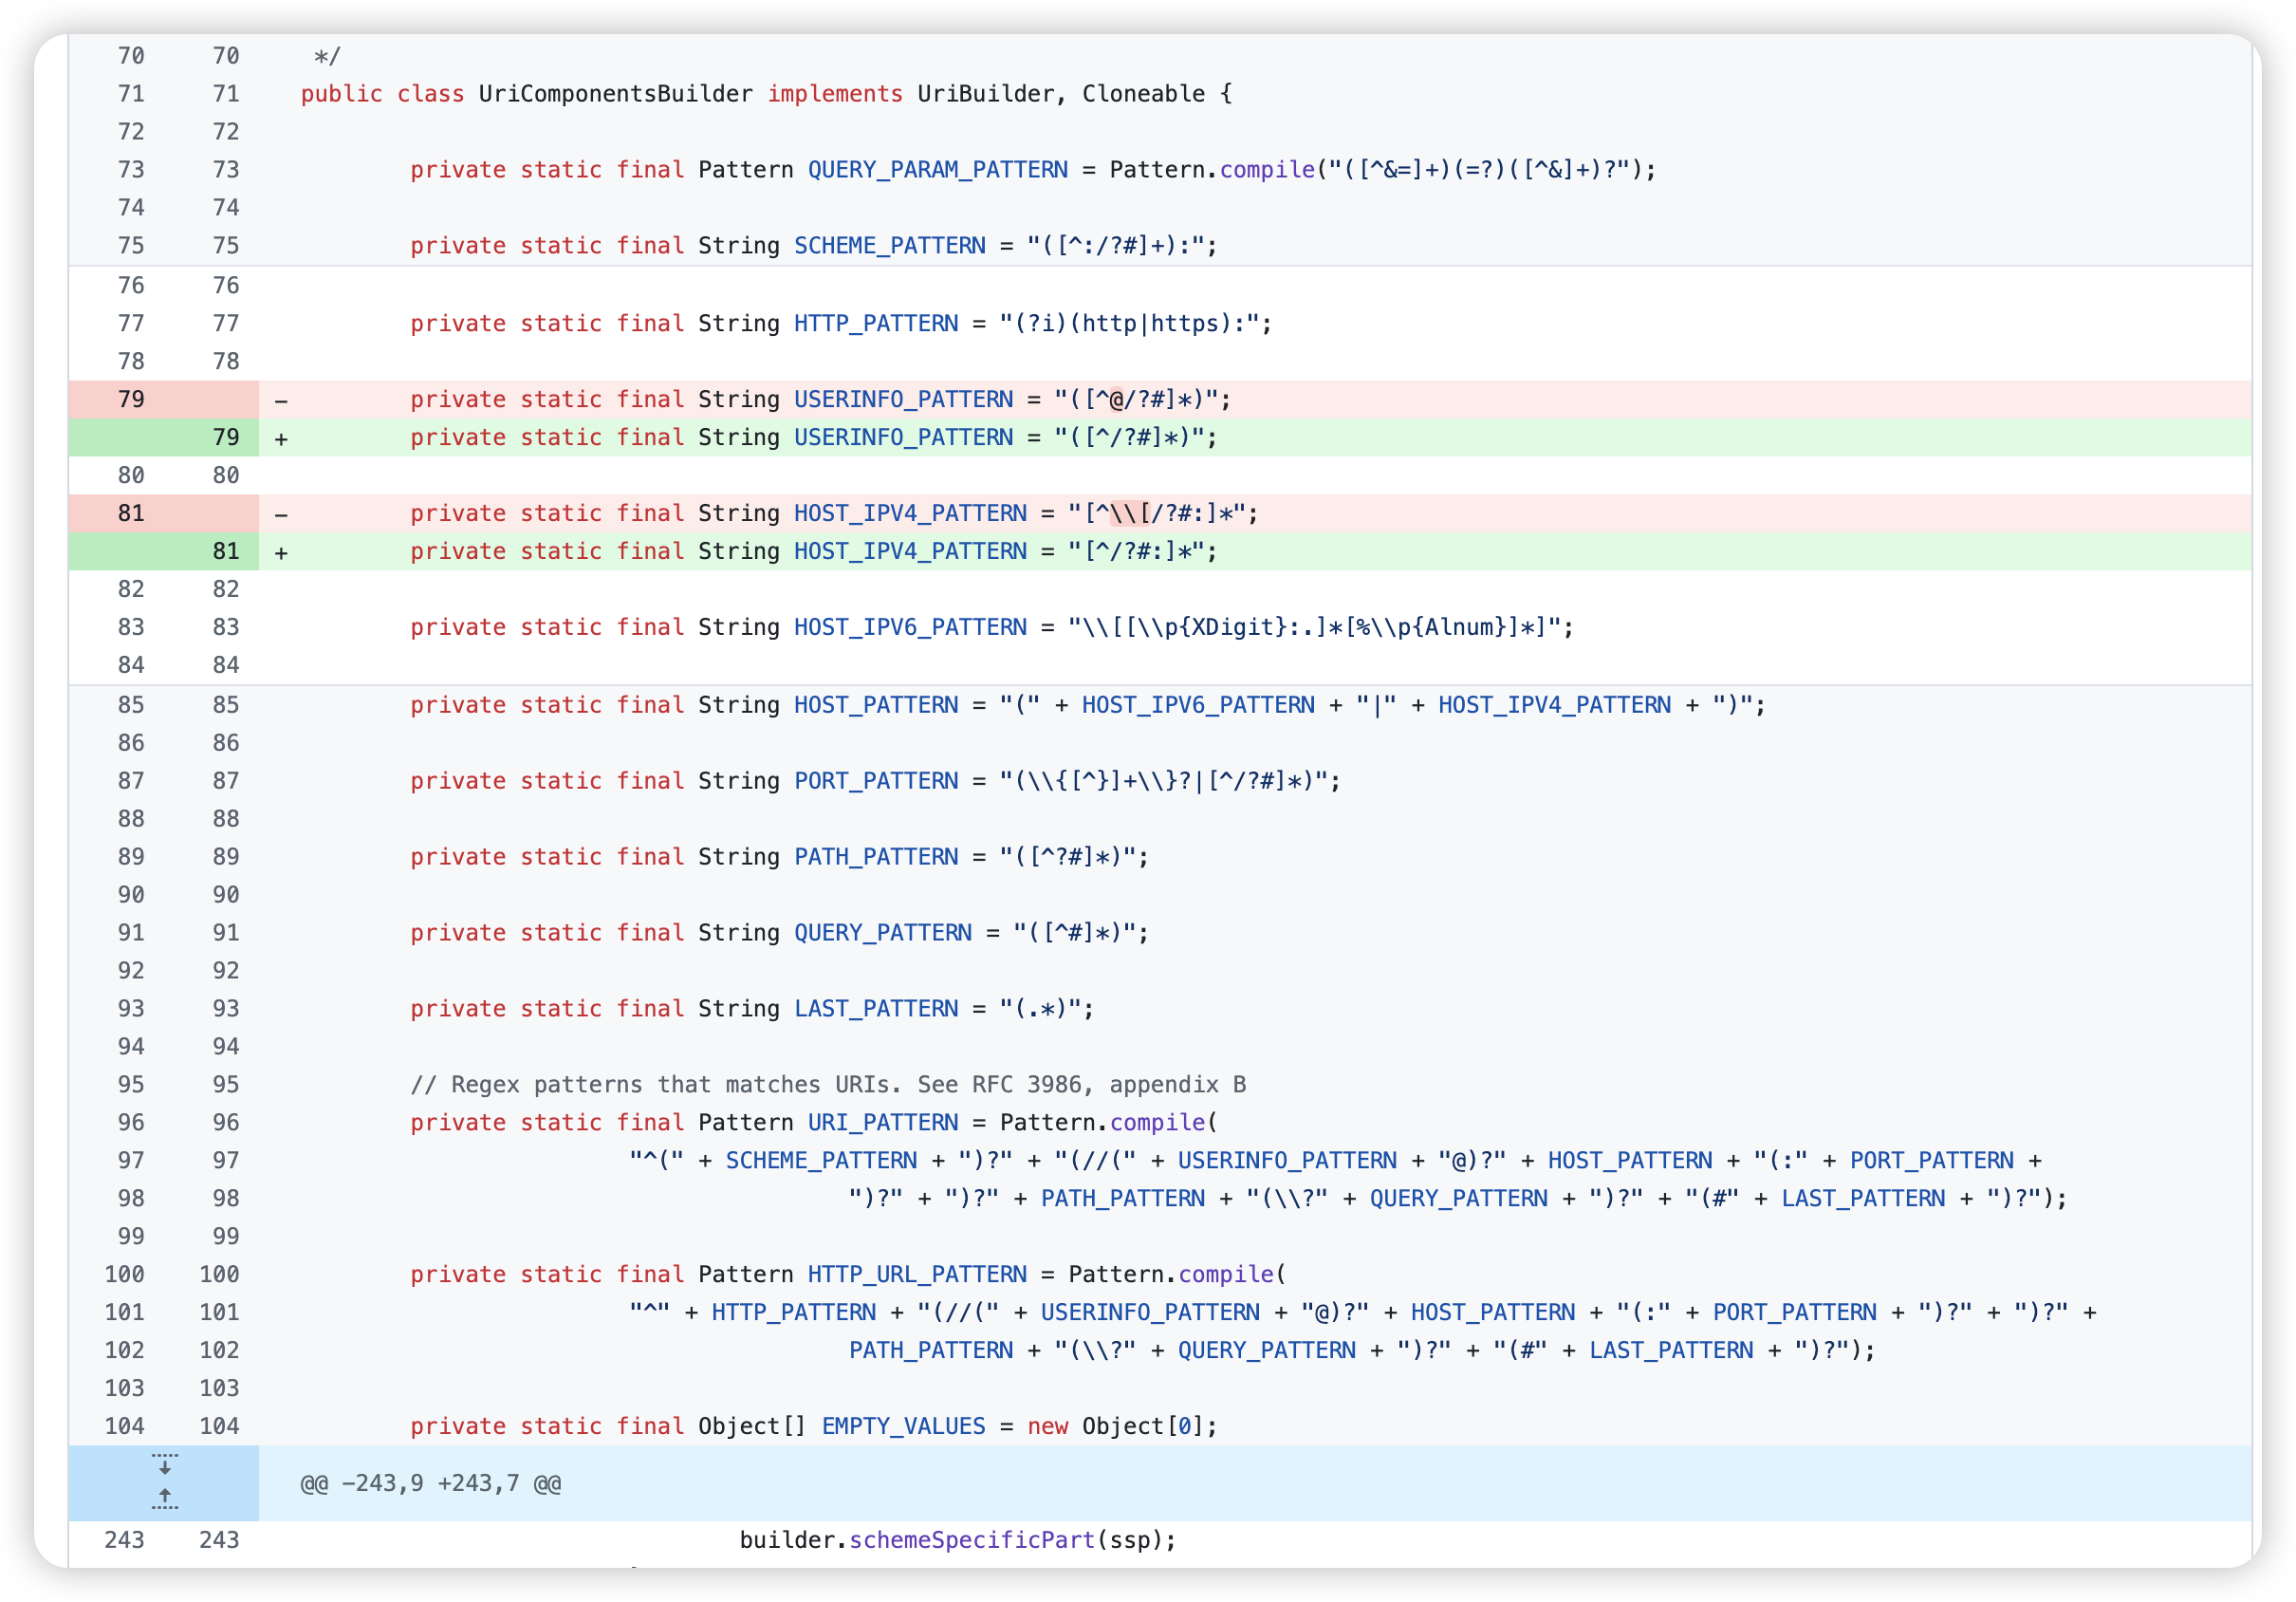Viewport: 2296px width, 1602px height.
Task: Select old line number 79 on the deleted row
Action: coord(131,399)
